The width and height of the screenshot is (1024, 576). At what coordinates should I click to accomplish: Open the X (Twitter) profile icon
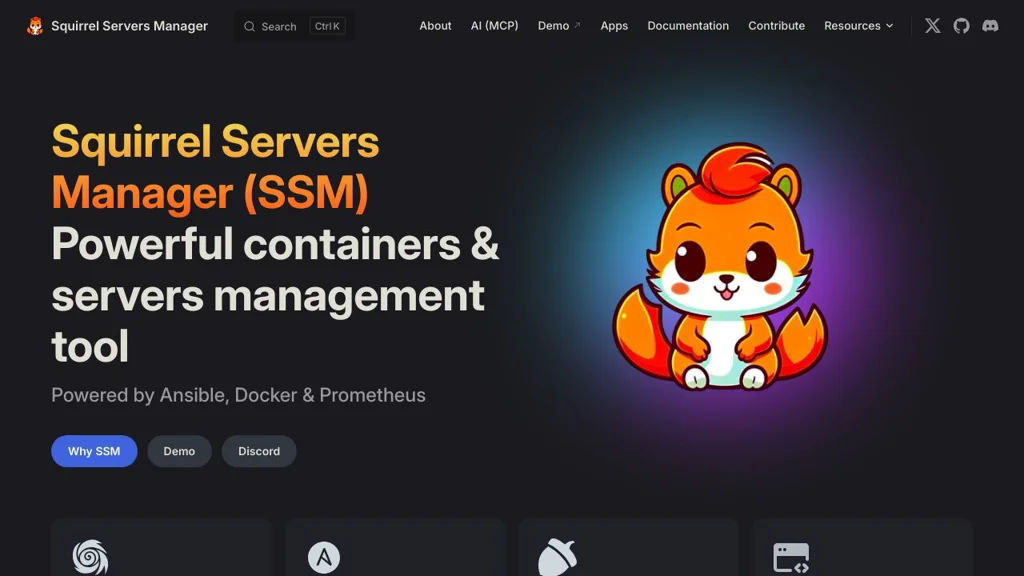(x=933, y=26)
